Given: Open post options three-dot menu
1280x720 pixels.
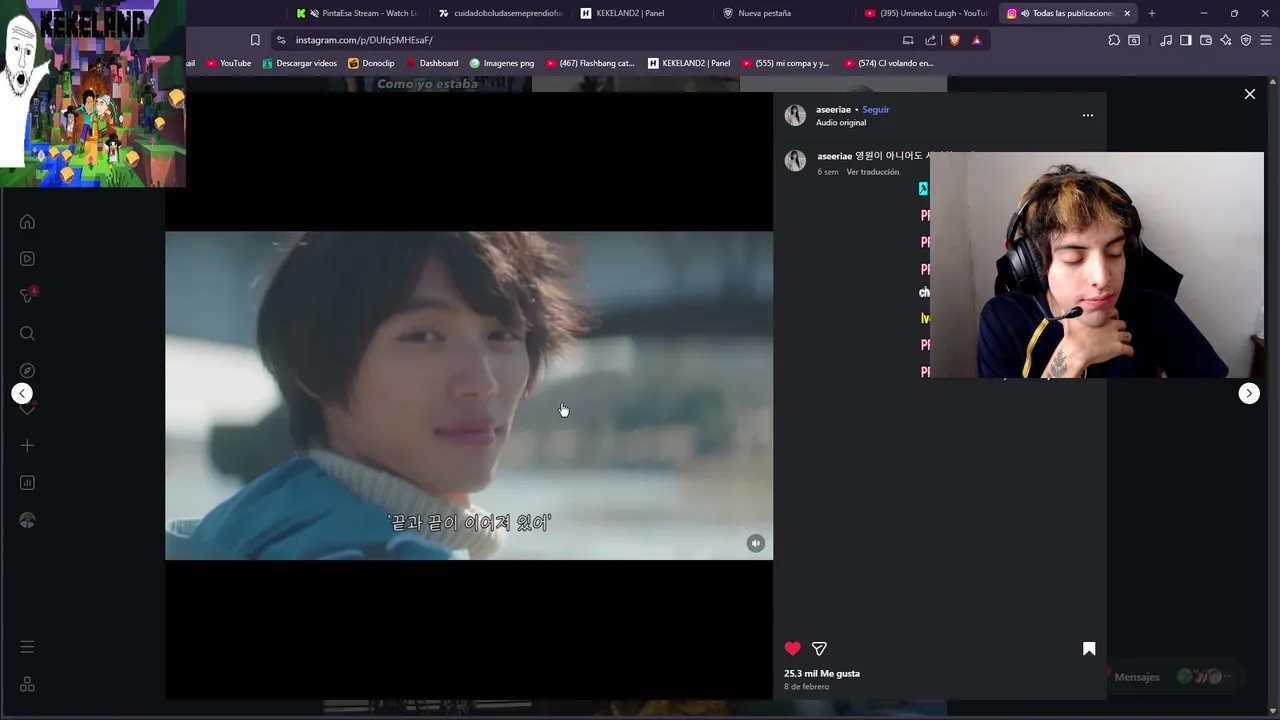Looking at the screenshot, I should [1088, 115].
